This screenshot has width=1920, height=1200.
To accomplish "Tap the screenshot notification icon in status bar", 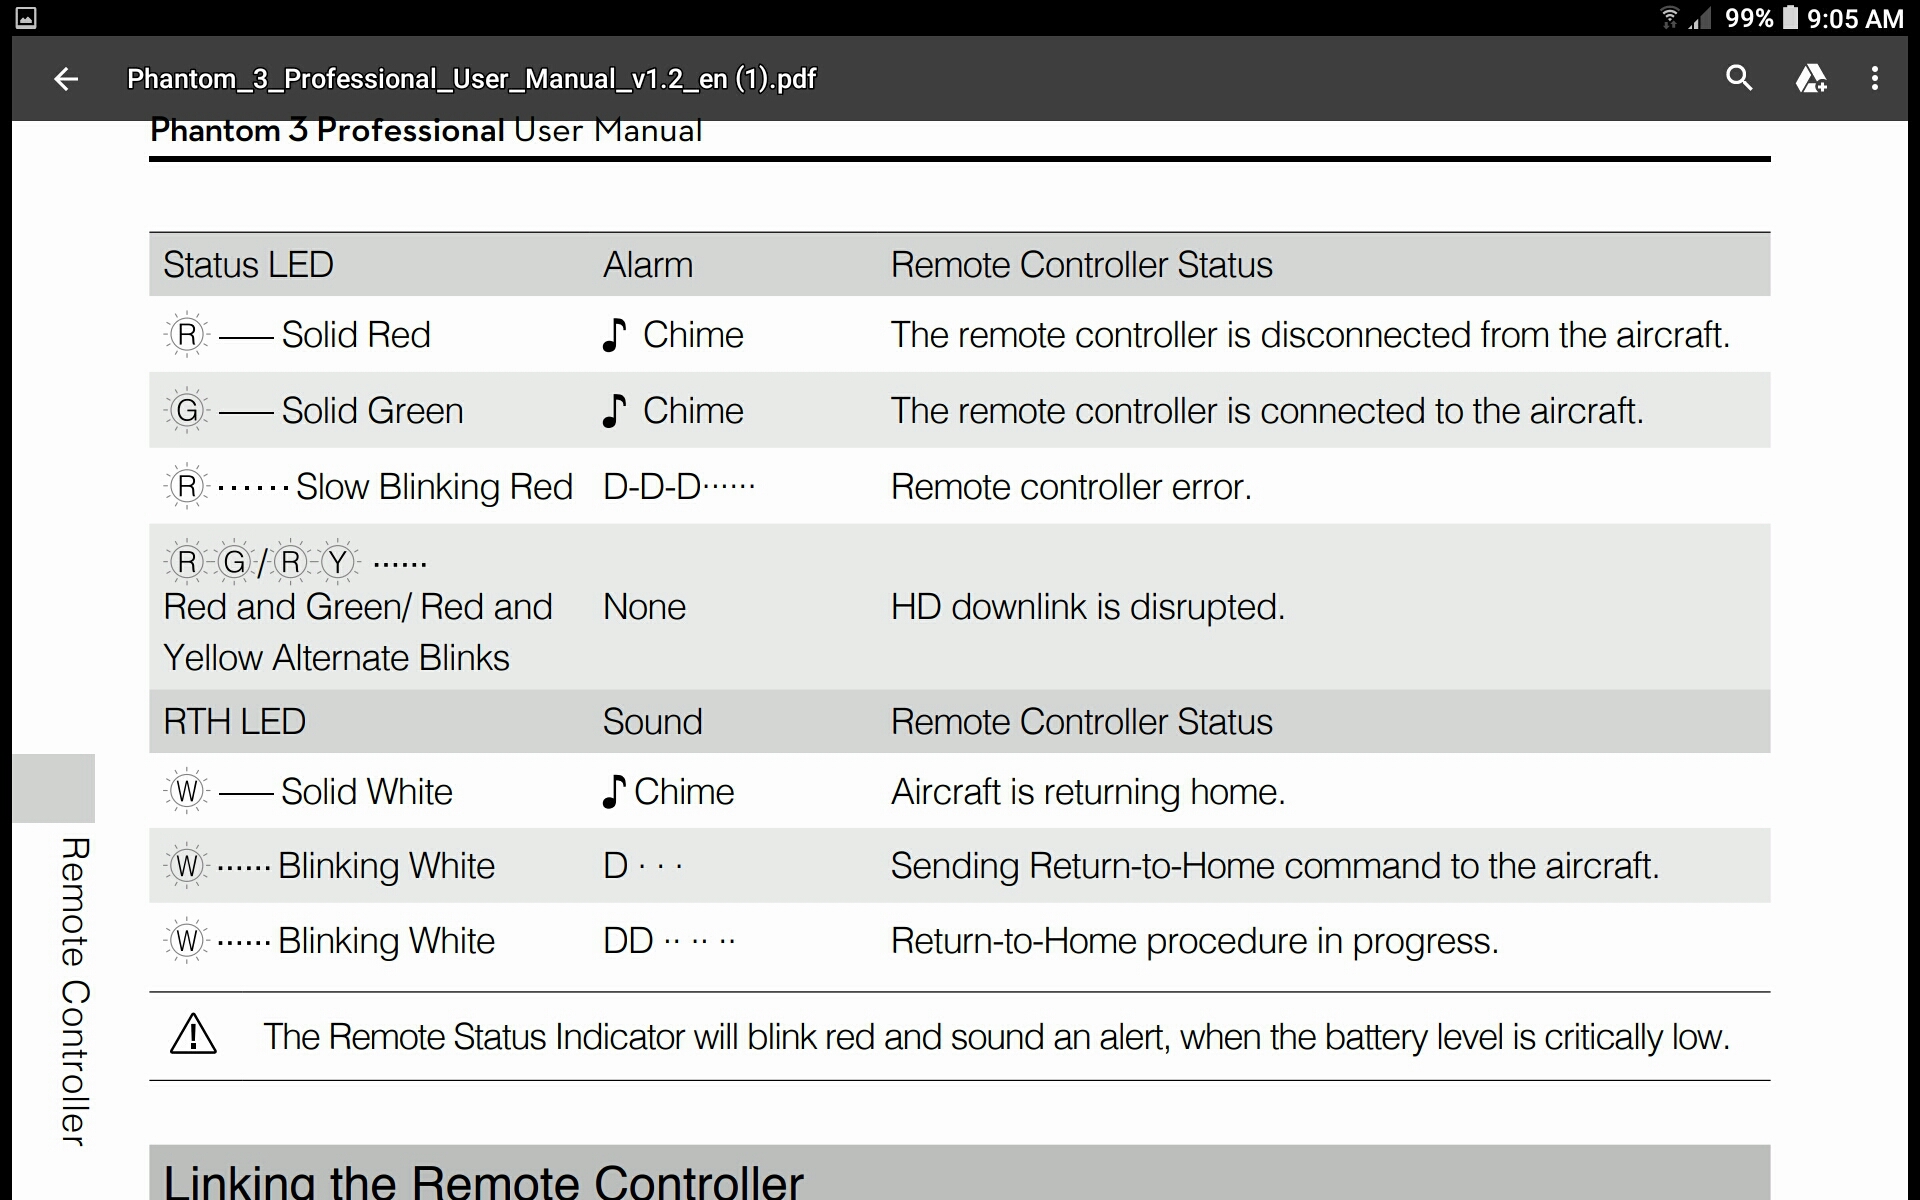I will pyautogui.click(x=27, y=18).
